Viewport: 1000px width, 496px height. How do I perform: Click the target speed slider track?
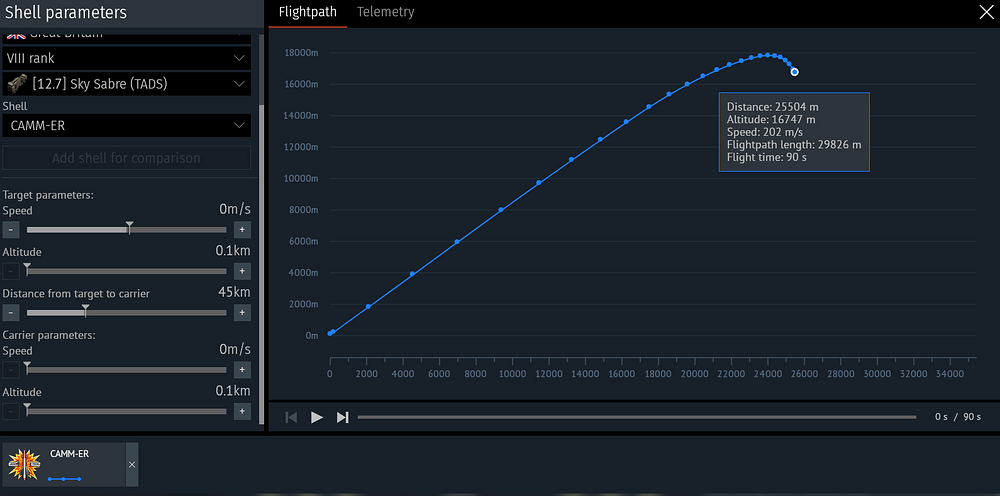[x=126, y=230]
